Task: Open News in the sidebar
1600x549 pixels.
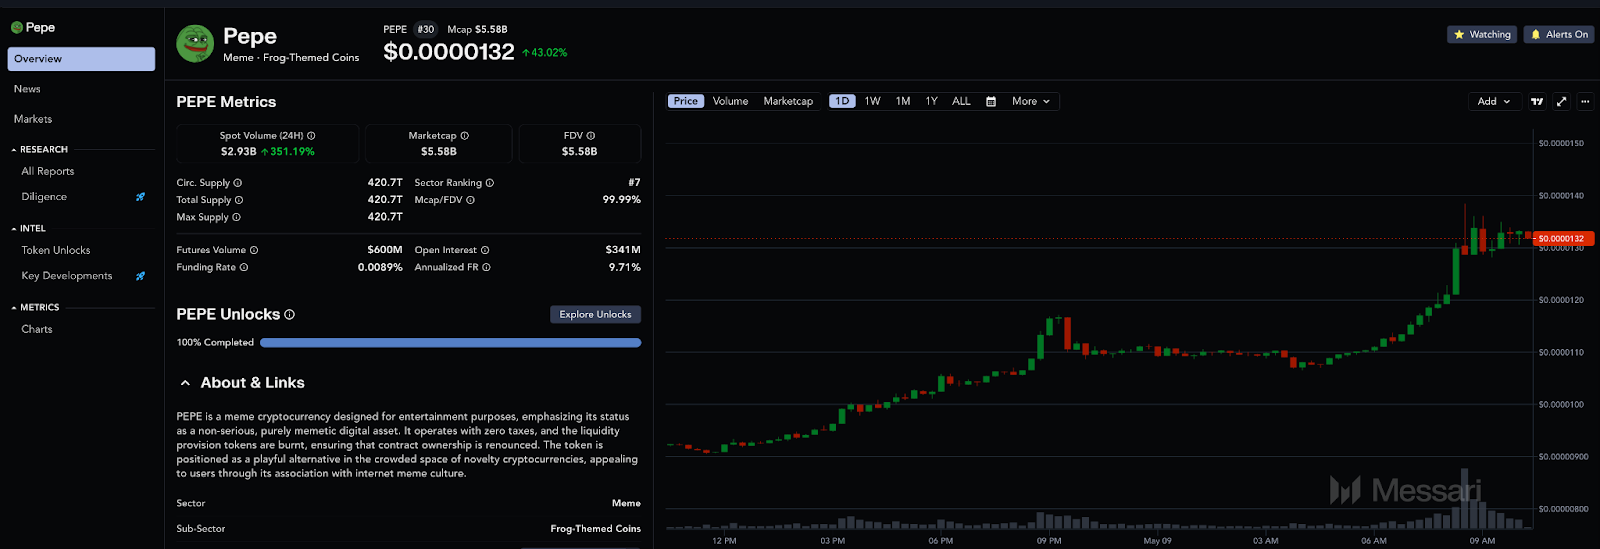Action: (x=27, y=89)
